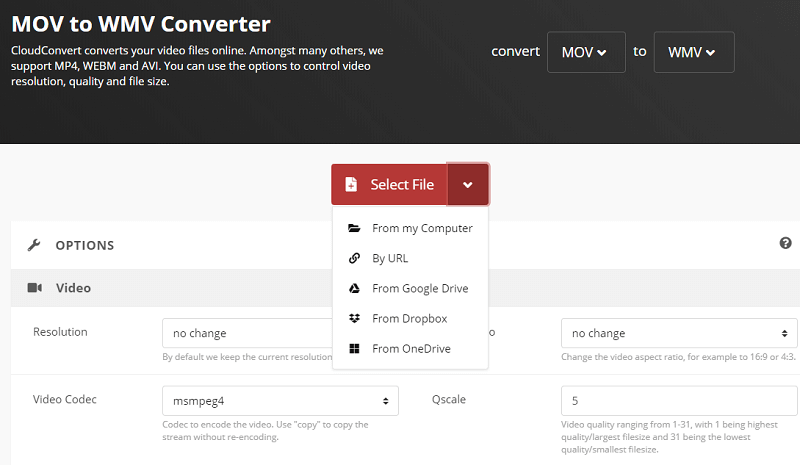Expand the Video Codec msmpeg4 dropdown
The width and height of the screenshot is (800, 465).
coord(280,401)
